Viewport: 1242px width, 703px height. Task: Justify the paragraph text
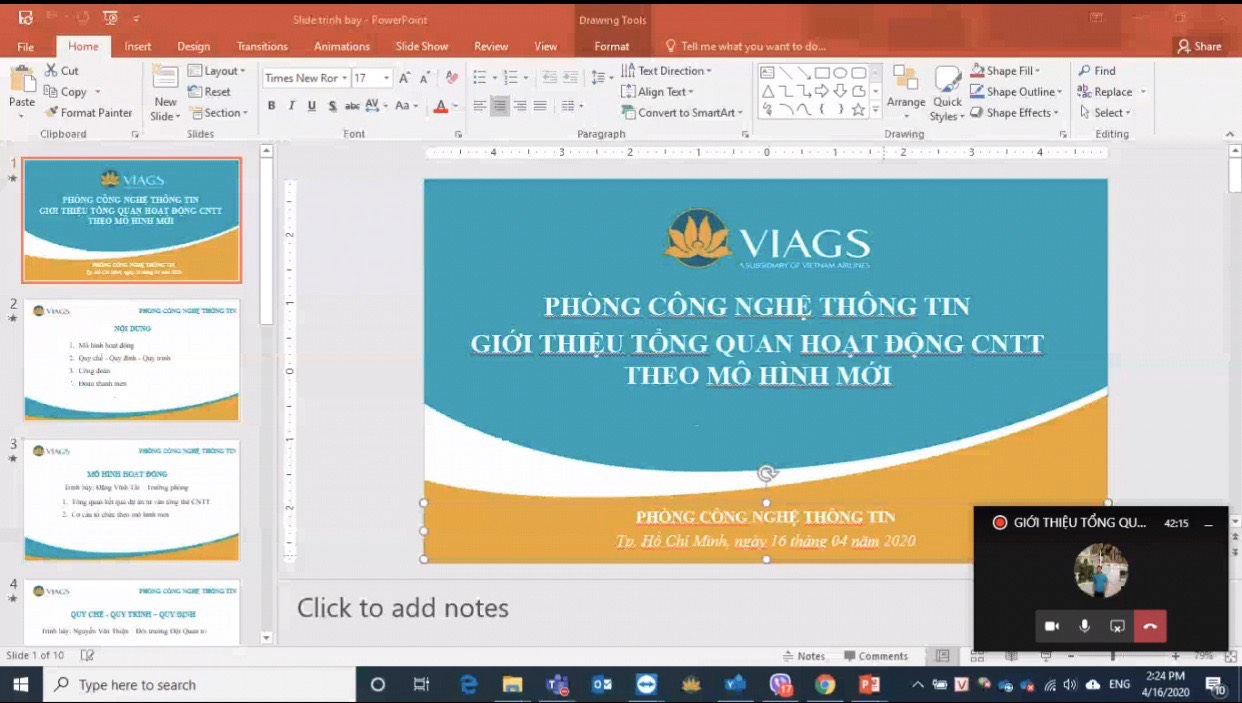coord(541,106)
